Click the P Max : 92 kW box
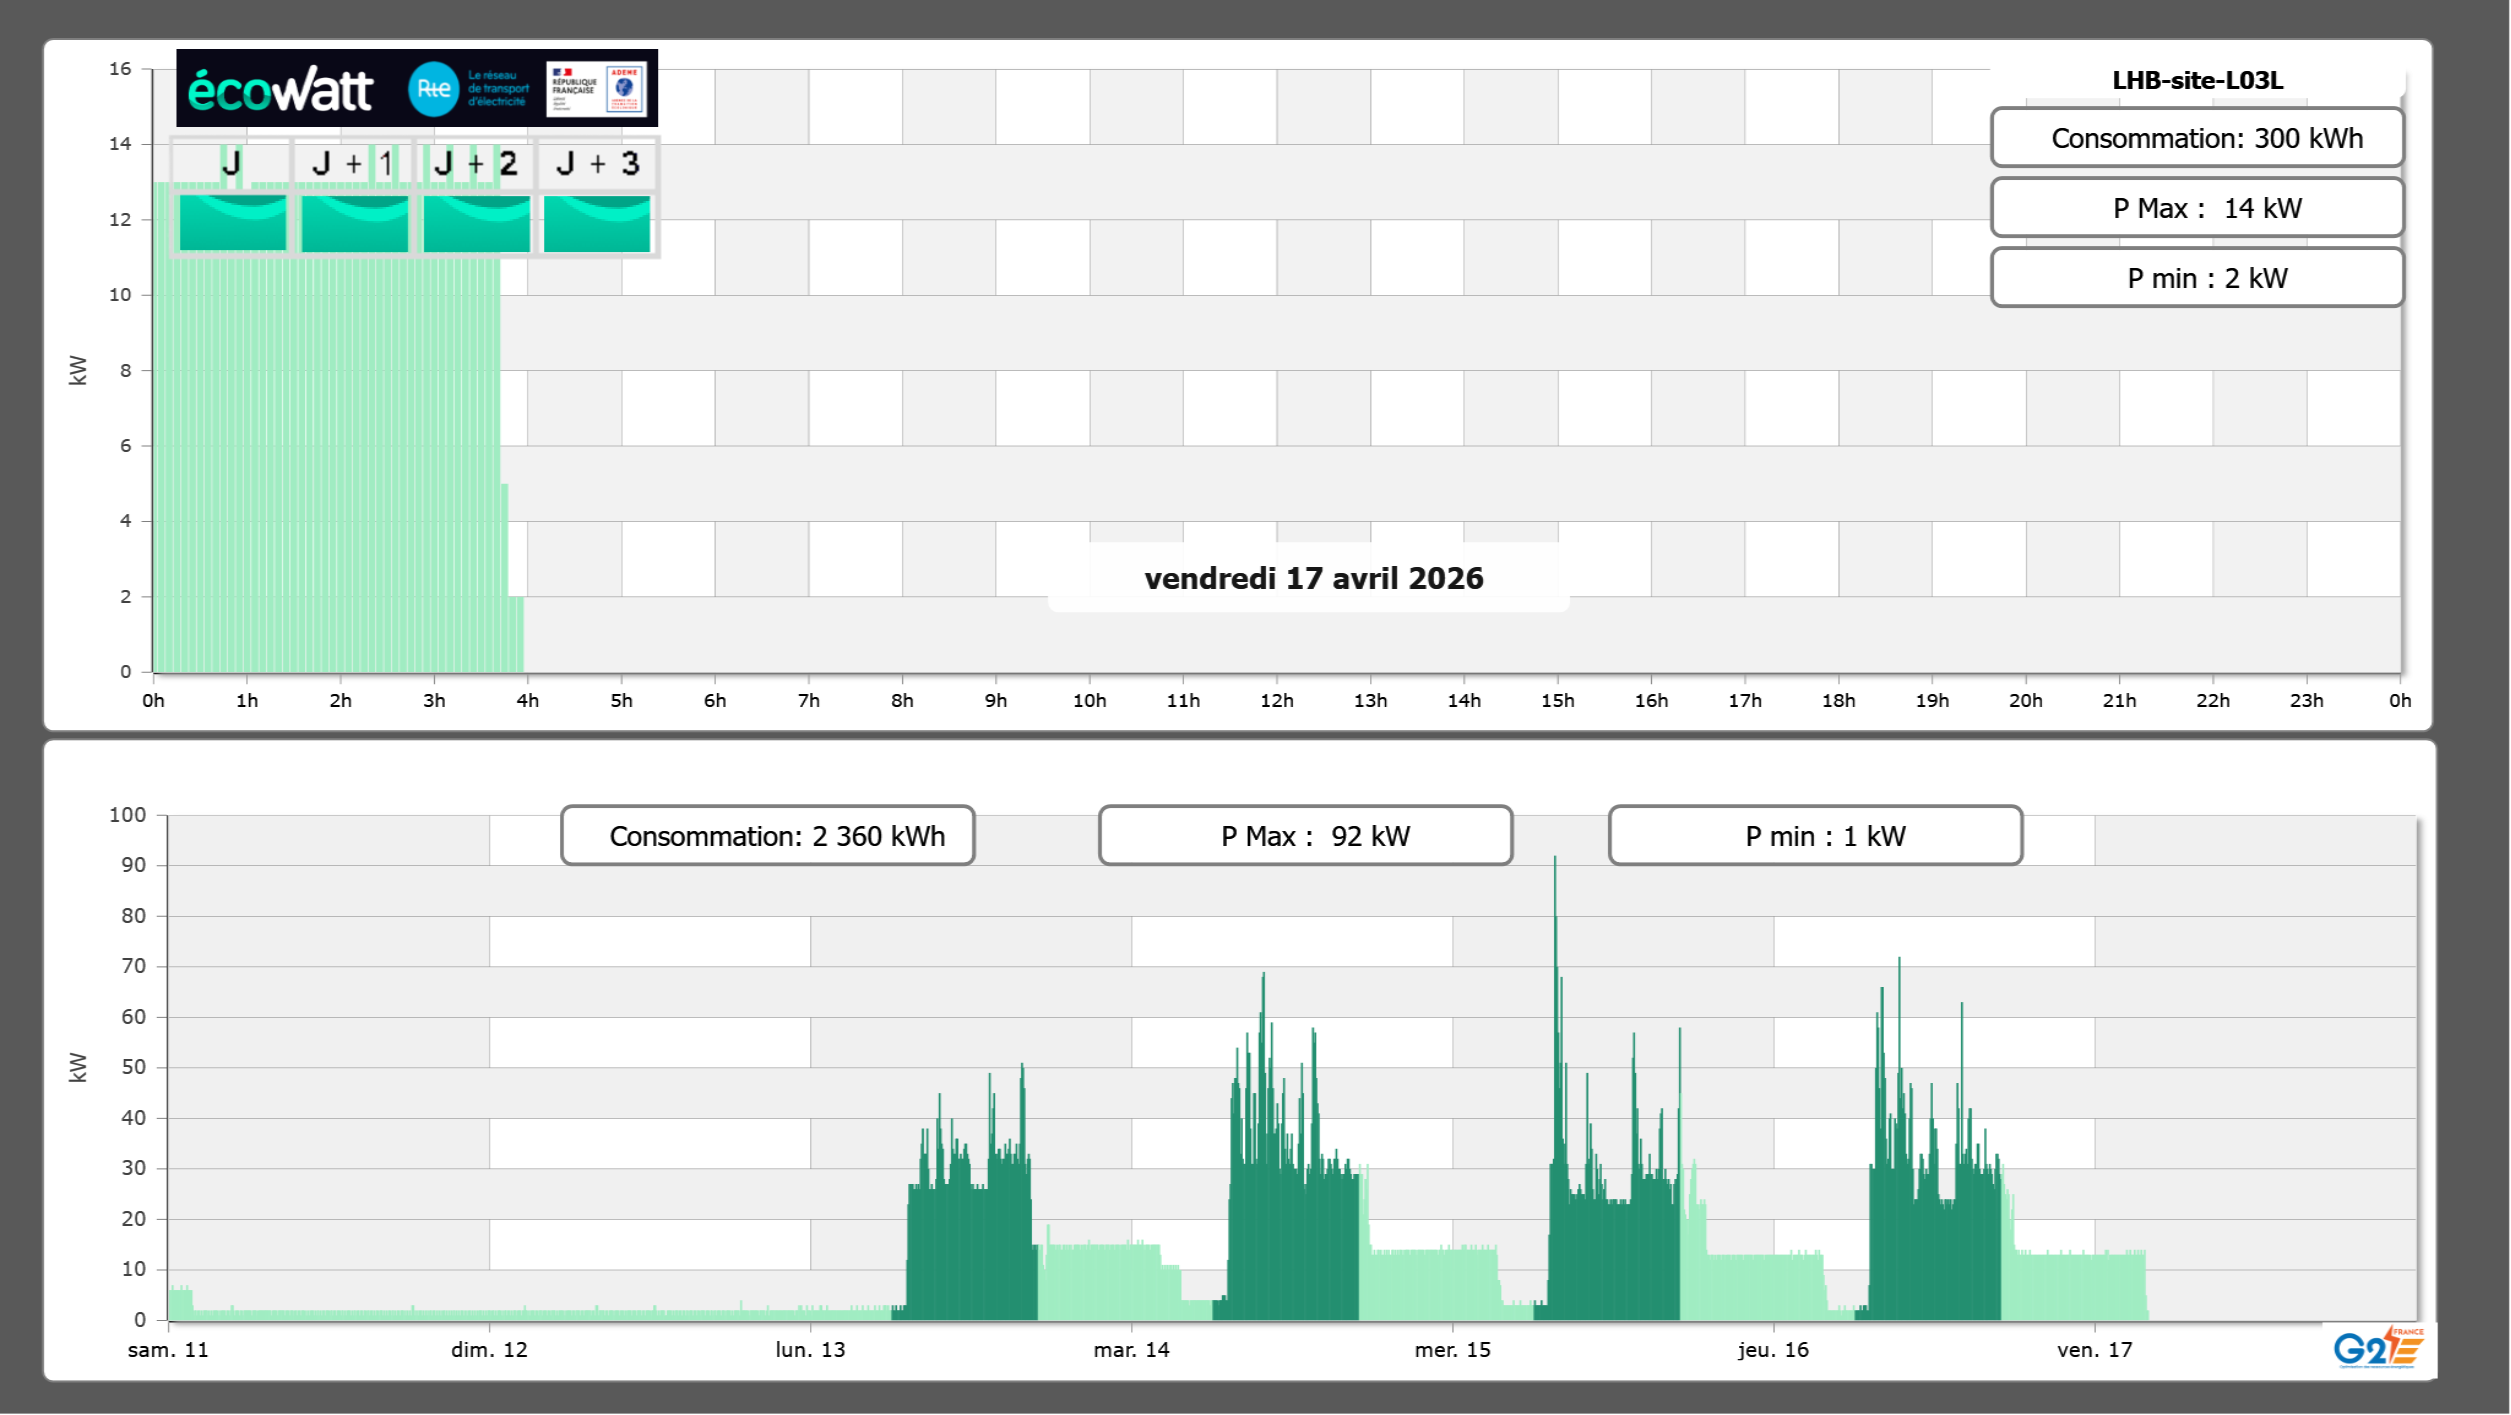 1305,836
